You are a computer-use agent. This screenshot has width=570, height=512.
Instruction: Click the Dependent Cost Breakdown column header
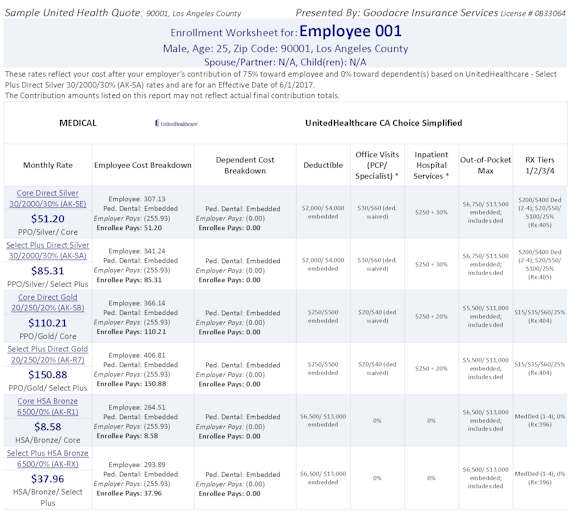[x=245, y=165]
